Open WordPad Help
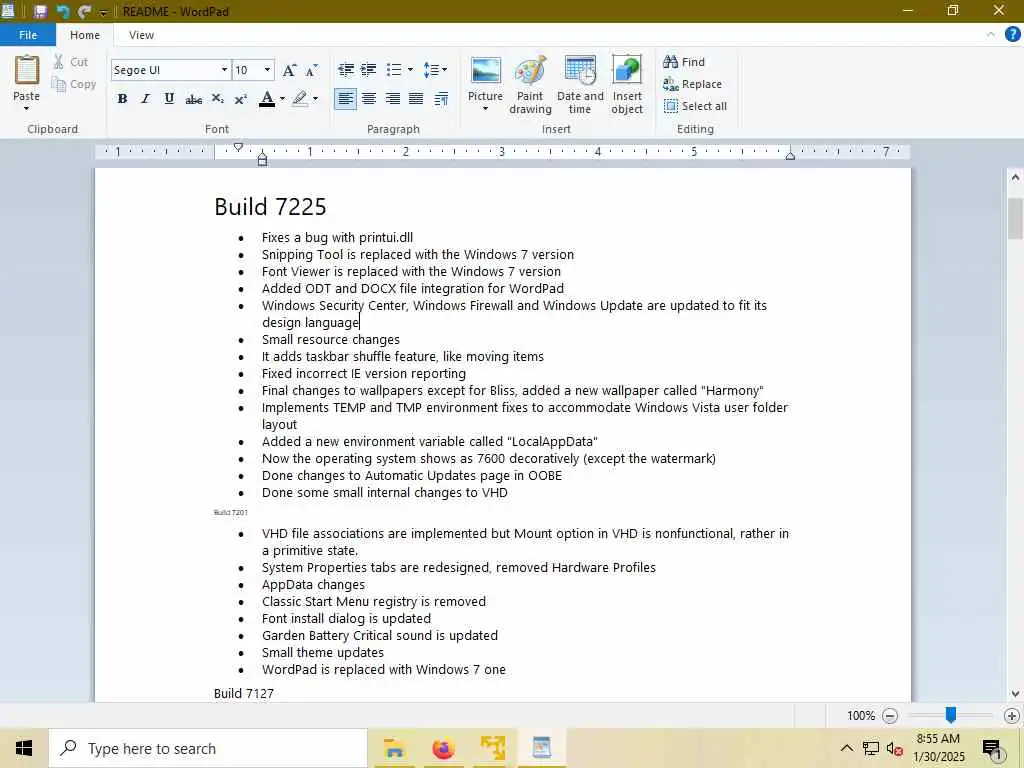 tap(1012, 35)
